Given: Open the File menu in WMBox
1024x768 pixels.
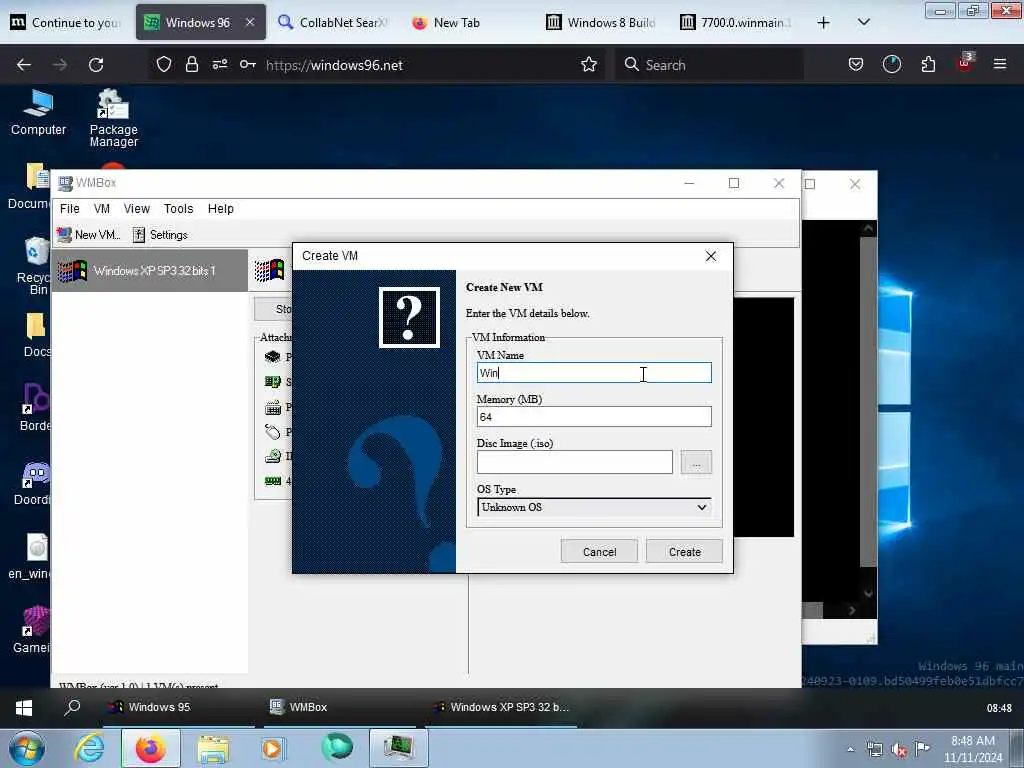Looking at the screenshot, I should pyautogui.click(x=69, y=208).
